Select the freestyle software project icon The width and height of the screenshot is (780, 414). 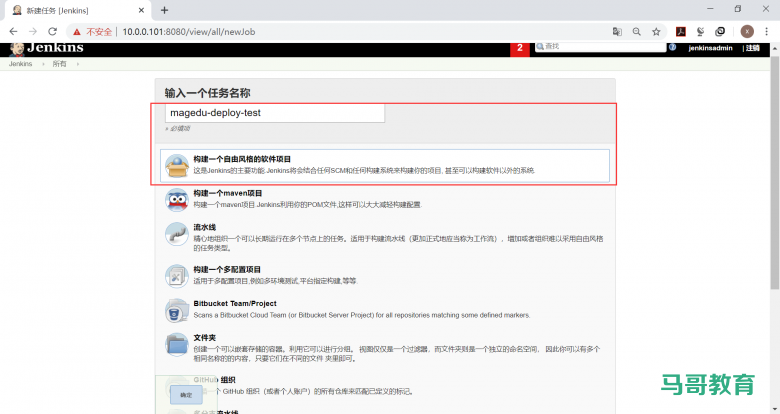coord(177,166)
